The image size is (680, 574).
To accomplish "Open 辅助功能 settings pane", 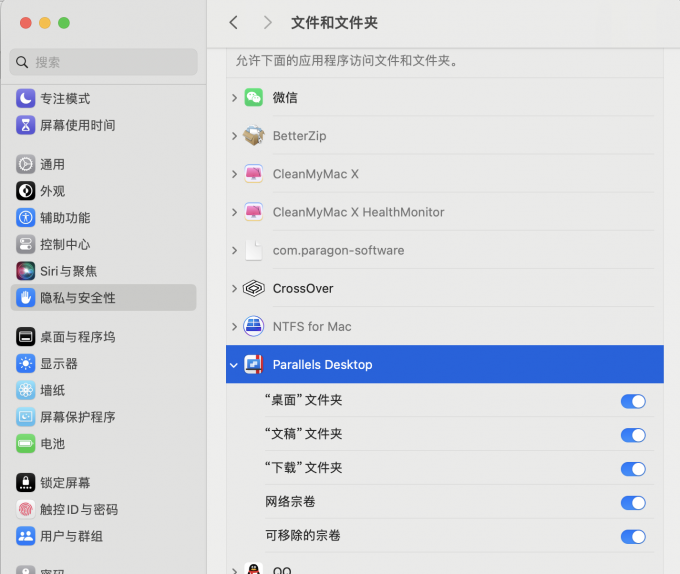I will pyautogui.click(x=103, y=218).
